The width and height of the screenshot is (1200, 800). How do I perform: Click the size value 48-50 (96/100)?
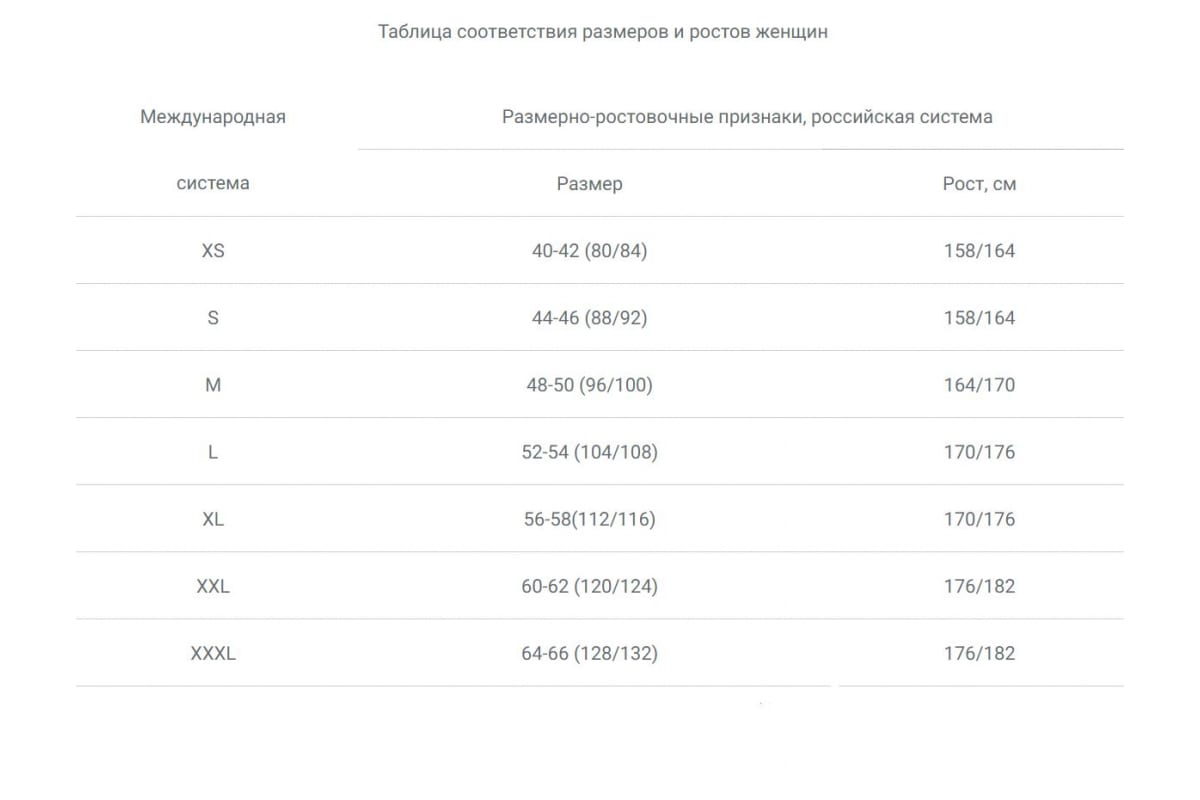tap(589, 385)
